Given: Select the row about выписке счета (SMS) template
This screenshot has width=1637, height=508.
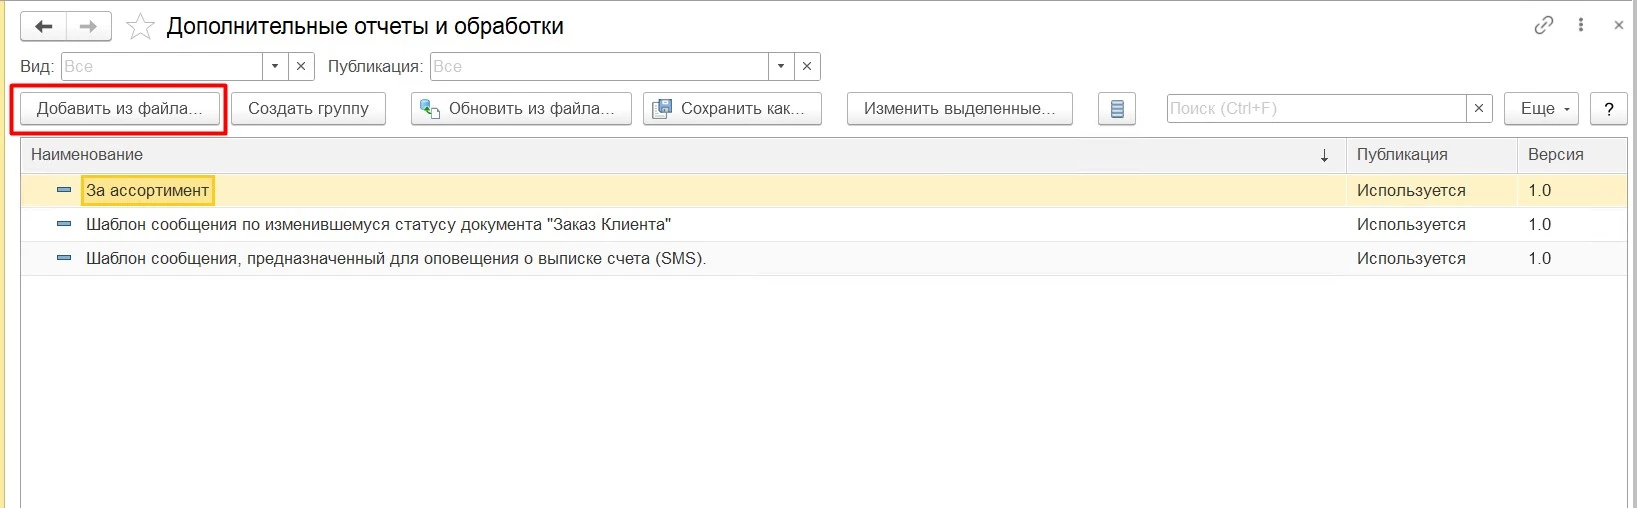Looking at the screenshot, I should point(824,258).
